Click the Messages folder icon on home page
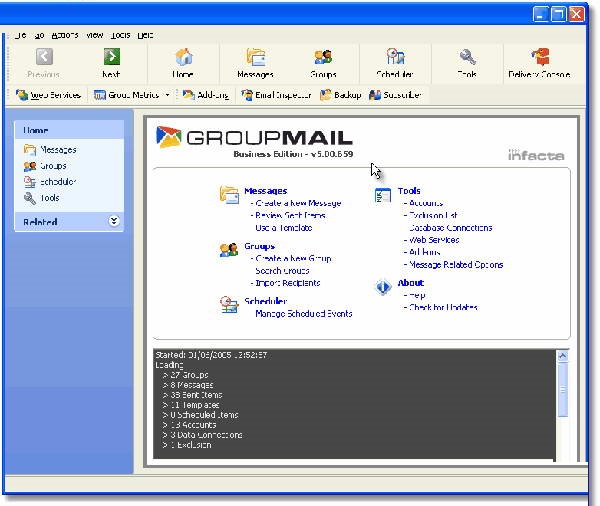This screenshot has width=600, height=506. (229, 194)
